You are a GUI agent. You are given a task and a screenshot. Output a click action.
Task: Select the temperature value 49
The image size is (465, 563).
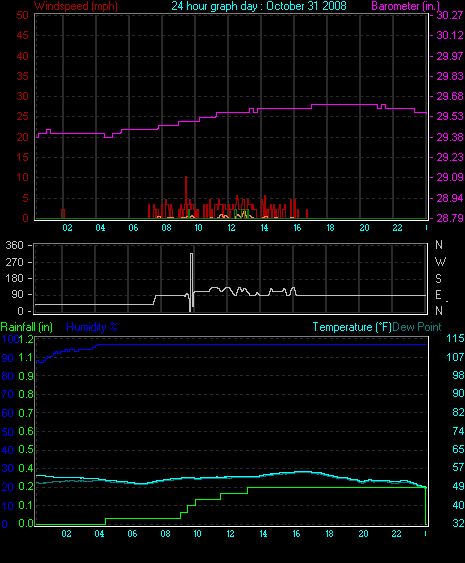pyautogui.click(x=458, y=487)
